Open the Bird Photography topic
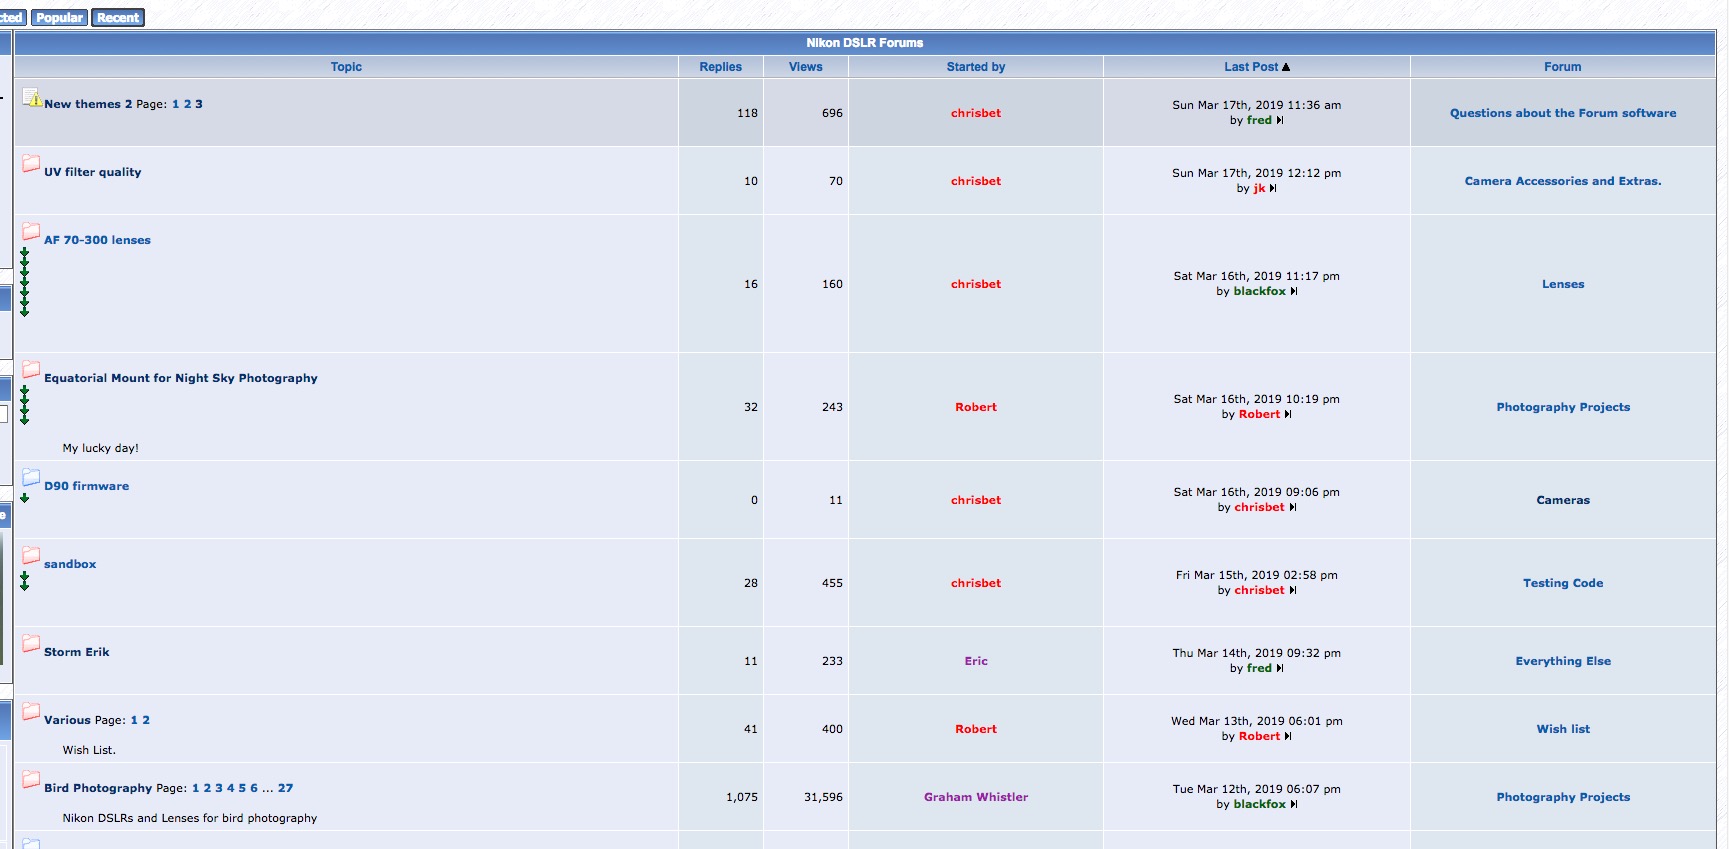This screenshot has height=849, width=1729. (98, 788)
